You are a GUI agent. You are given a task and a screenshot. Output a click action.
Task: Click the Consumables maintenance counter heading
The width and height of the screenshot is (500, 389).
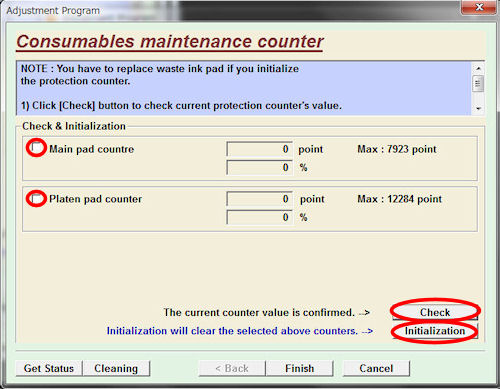170,42
